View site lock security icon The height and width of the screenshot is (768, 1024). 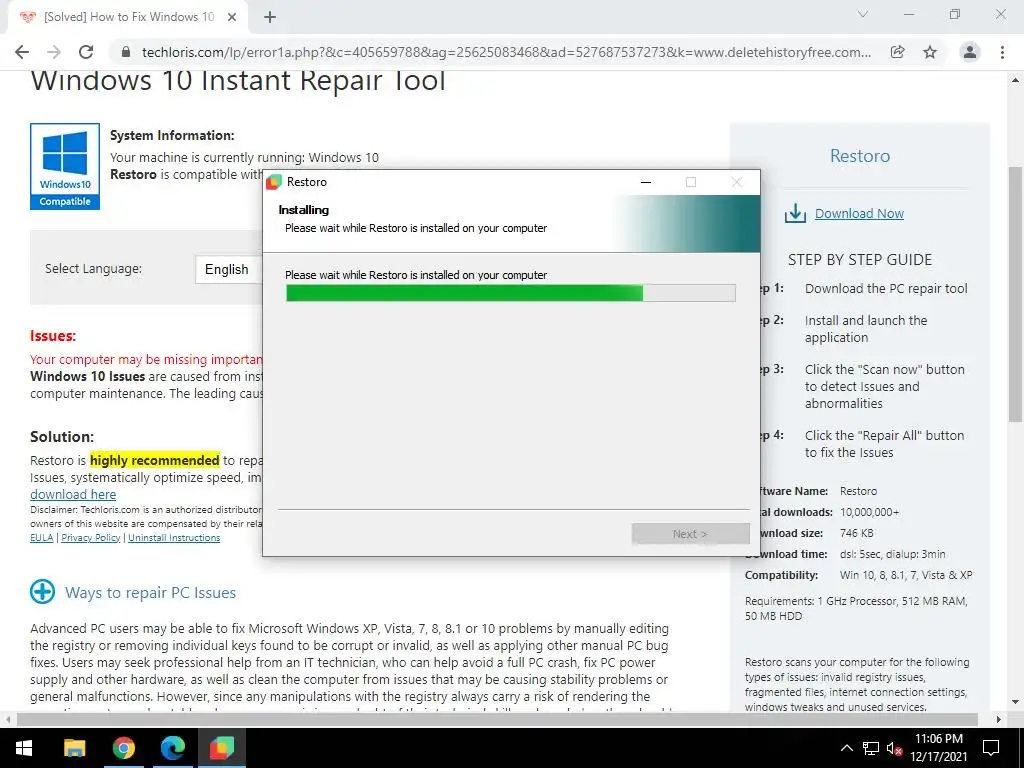coord(126,52)
